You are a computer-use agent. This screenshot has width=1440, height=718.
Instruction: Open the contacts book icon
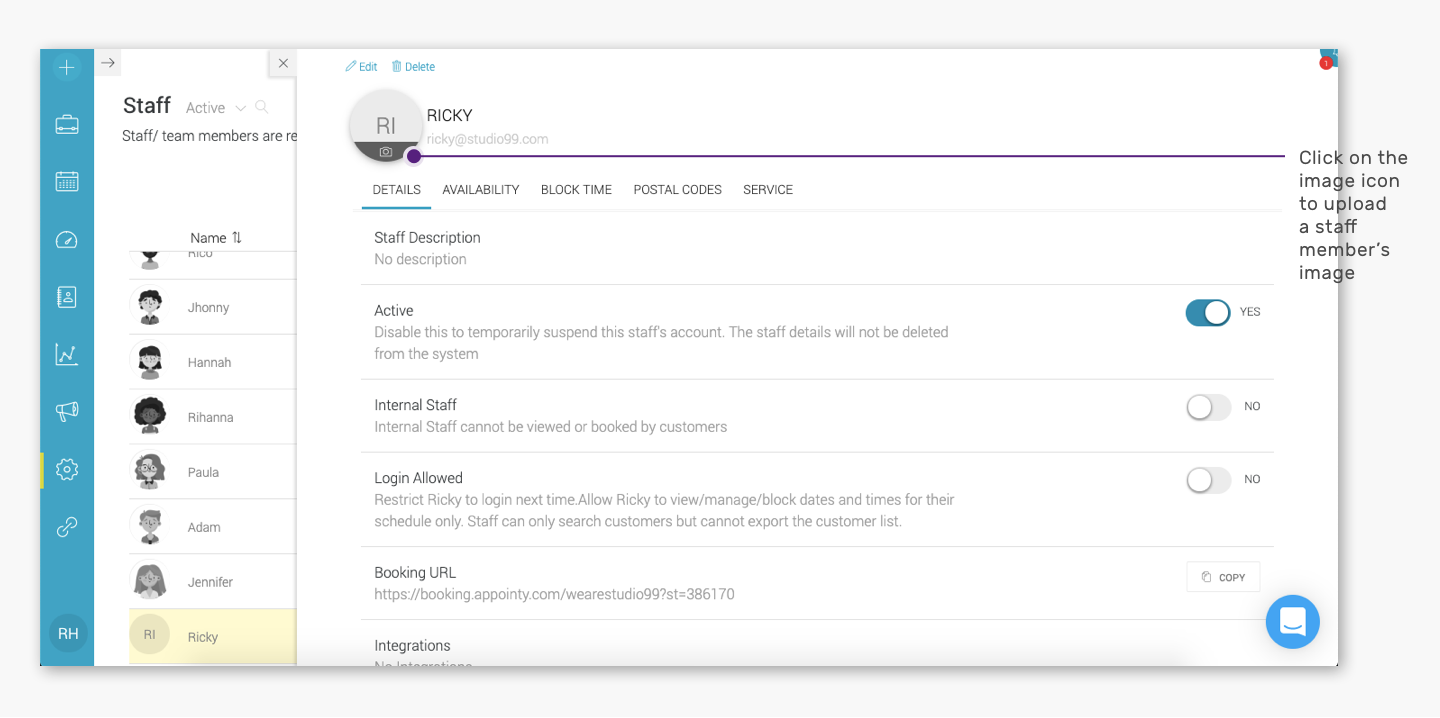(x=67, y=297)
